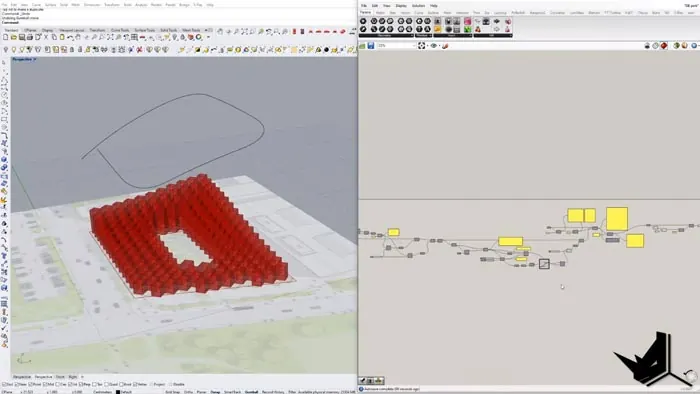Screen dimensions: 700x394
Task: Toggle Record History in status bar
Action: click(273, 392)
